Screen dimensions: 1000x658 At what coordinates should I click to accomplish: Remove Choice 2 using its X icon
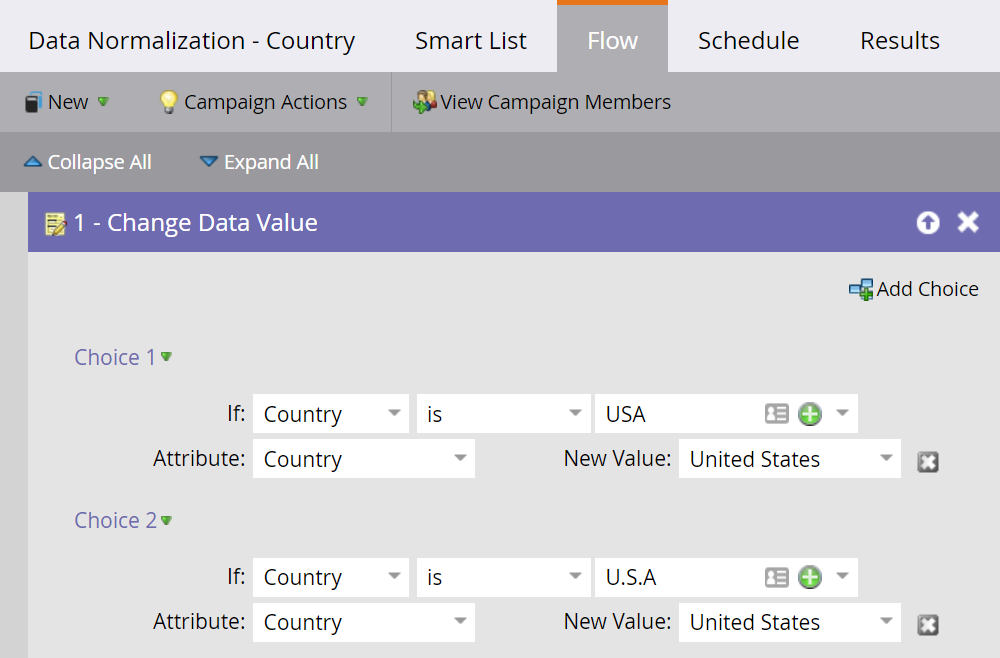(x=927, y=624)
